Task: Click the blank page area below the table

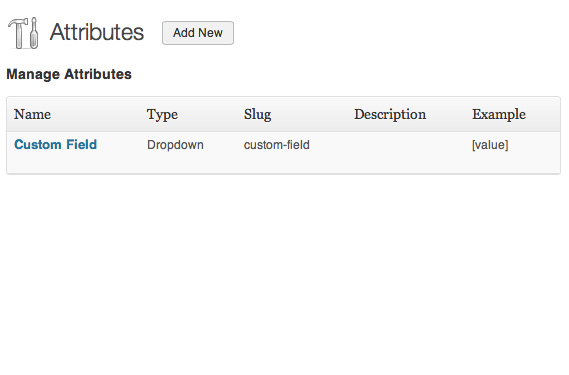Action: (x=284, y=272)
